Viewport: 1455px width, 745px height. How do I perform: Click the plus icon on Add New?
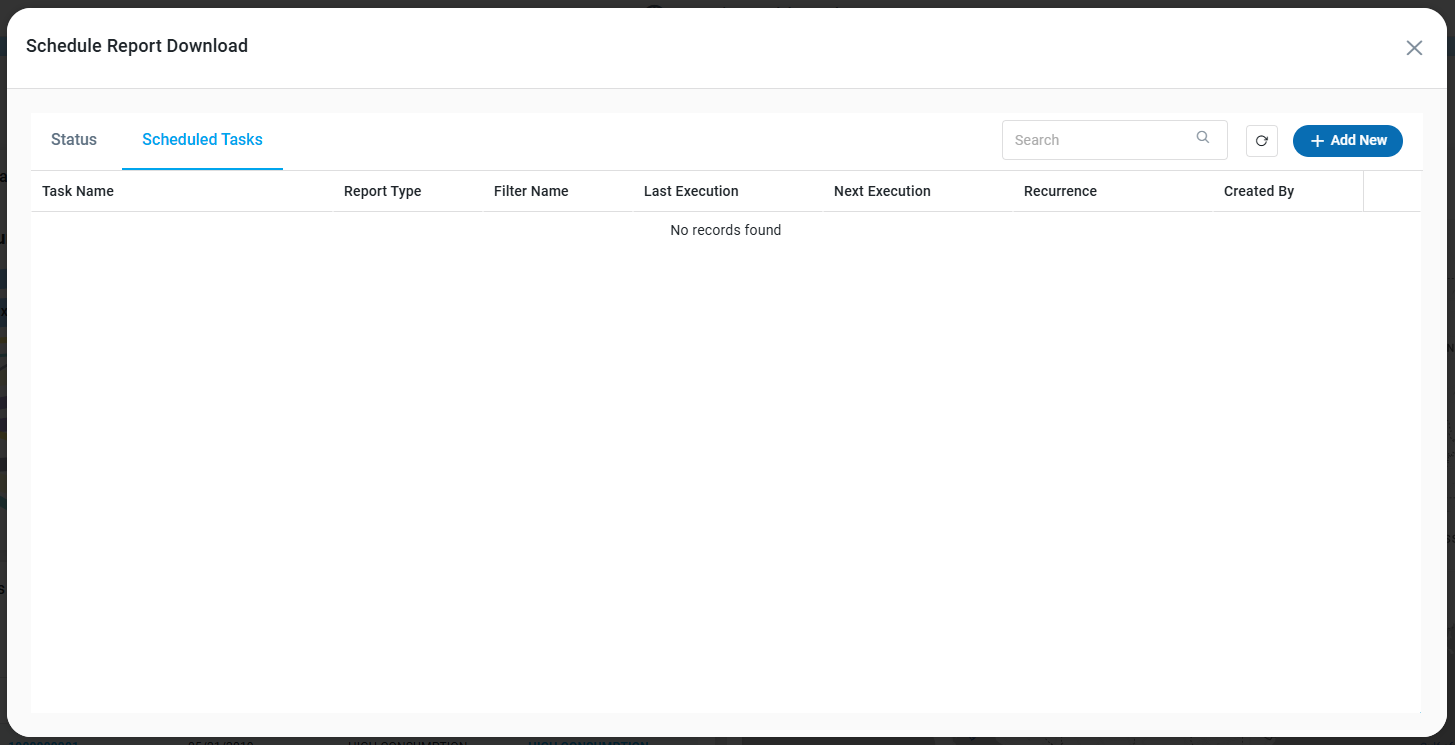point(1317,141)
